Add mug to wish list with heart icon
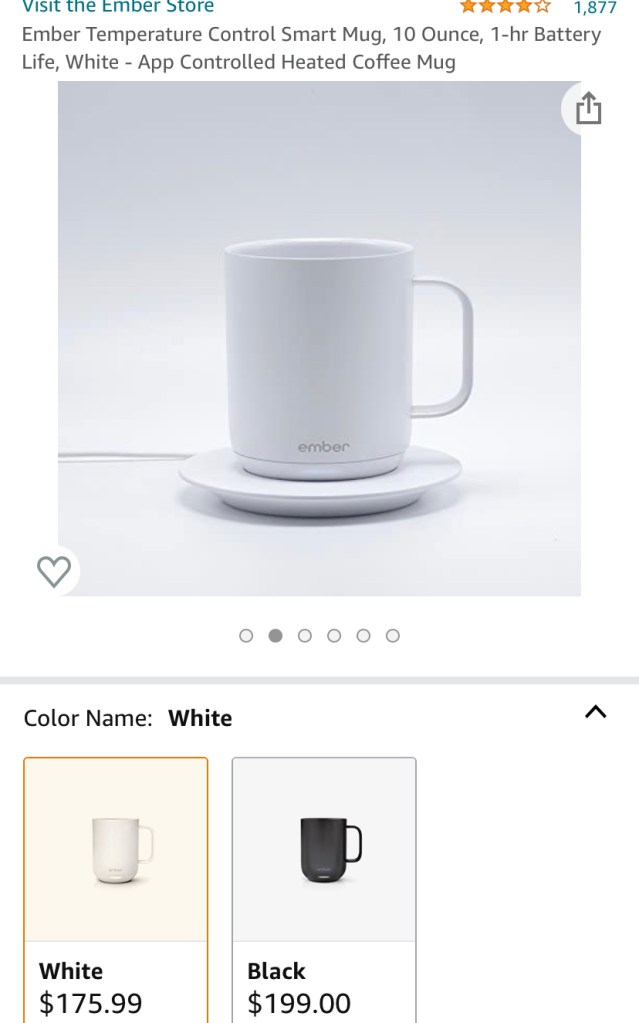Viewport: 639px width, 1023px height. (x=54, y=571)
